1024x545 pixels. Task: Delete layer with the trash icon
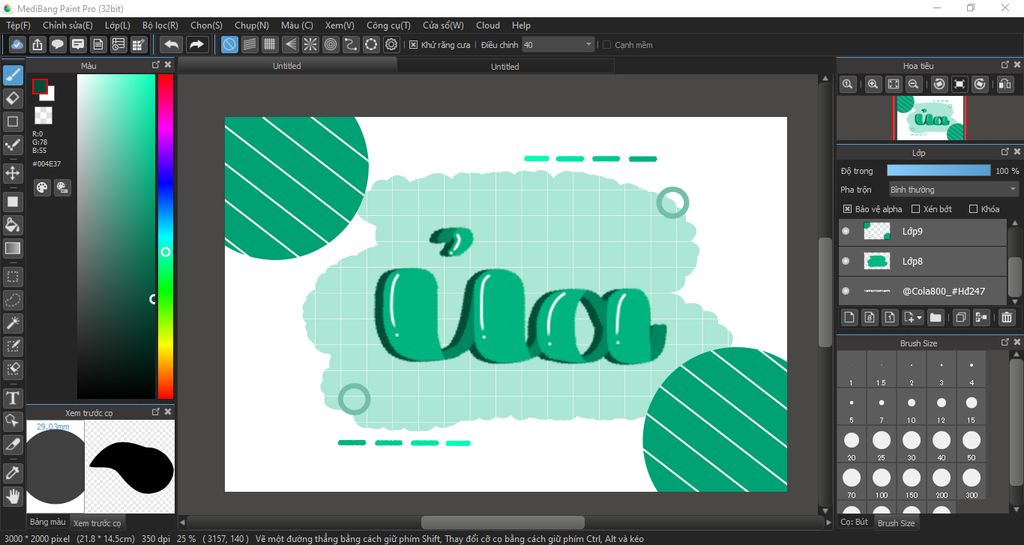click(x=1006, y=318)
